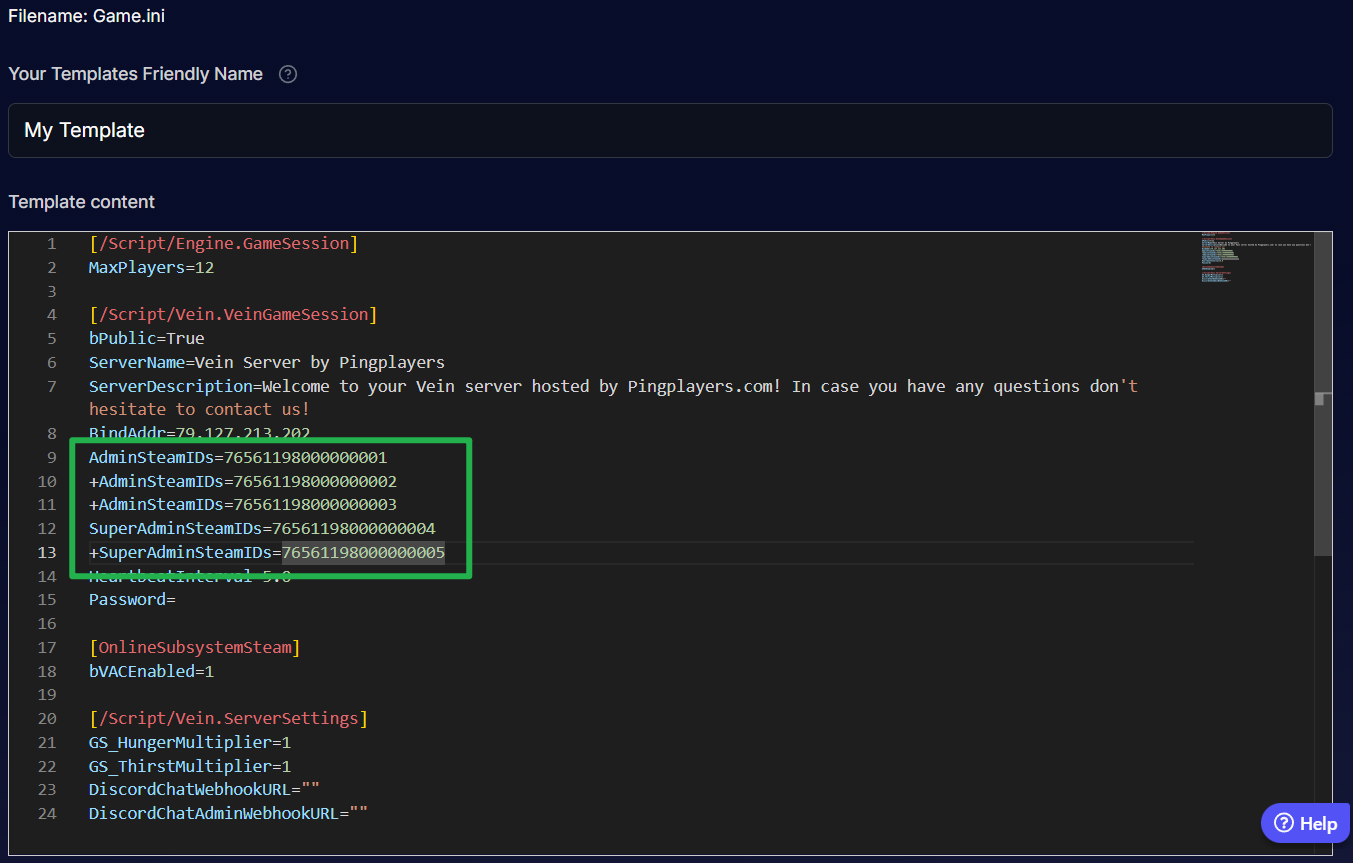Click the GS_ThirstMultiplier=1 line
The height and width of the screenshot is (863, 1353).
[x=189, y=766]
